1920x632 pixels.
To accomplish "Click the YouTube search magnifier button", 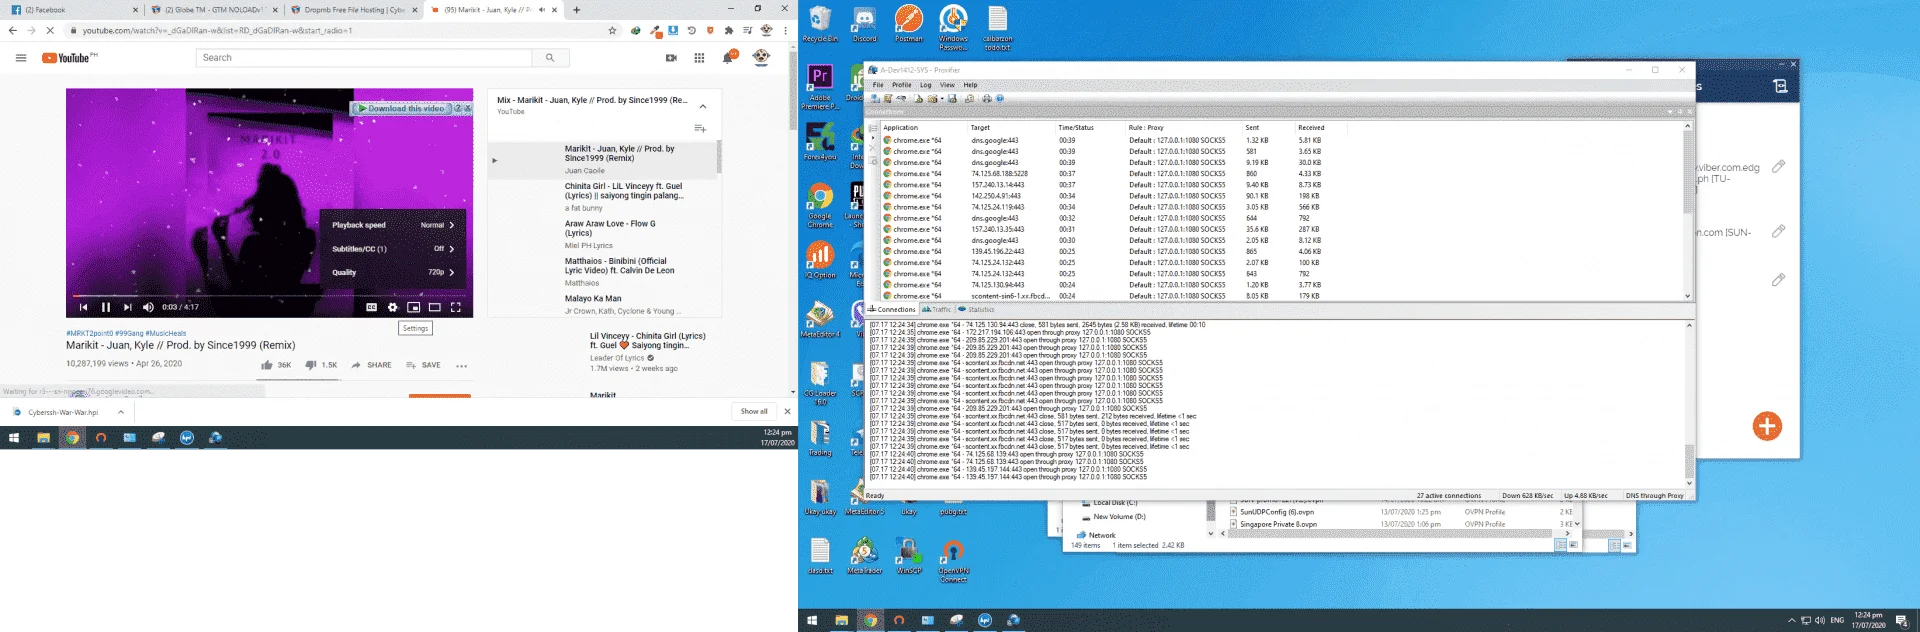I will tap(550, 58).
